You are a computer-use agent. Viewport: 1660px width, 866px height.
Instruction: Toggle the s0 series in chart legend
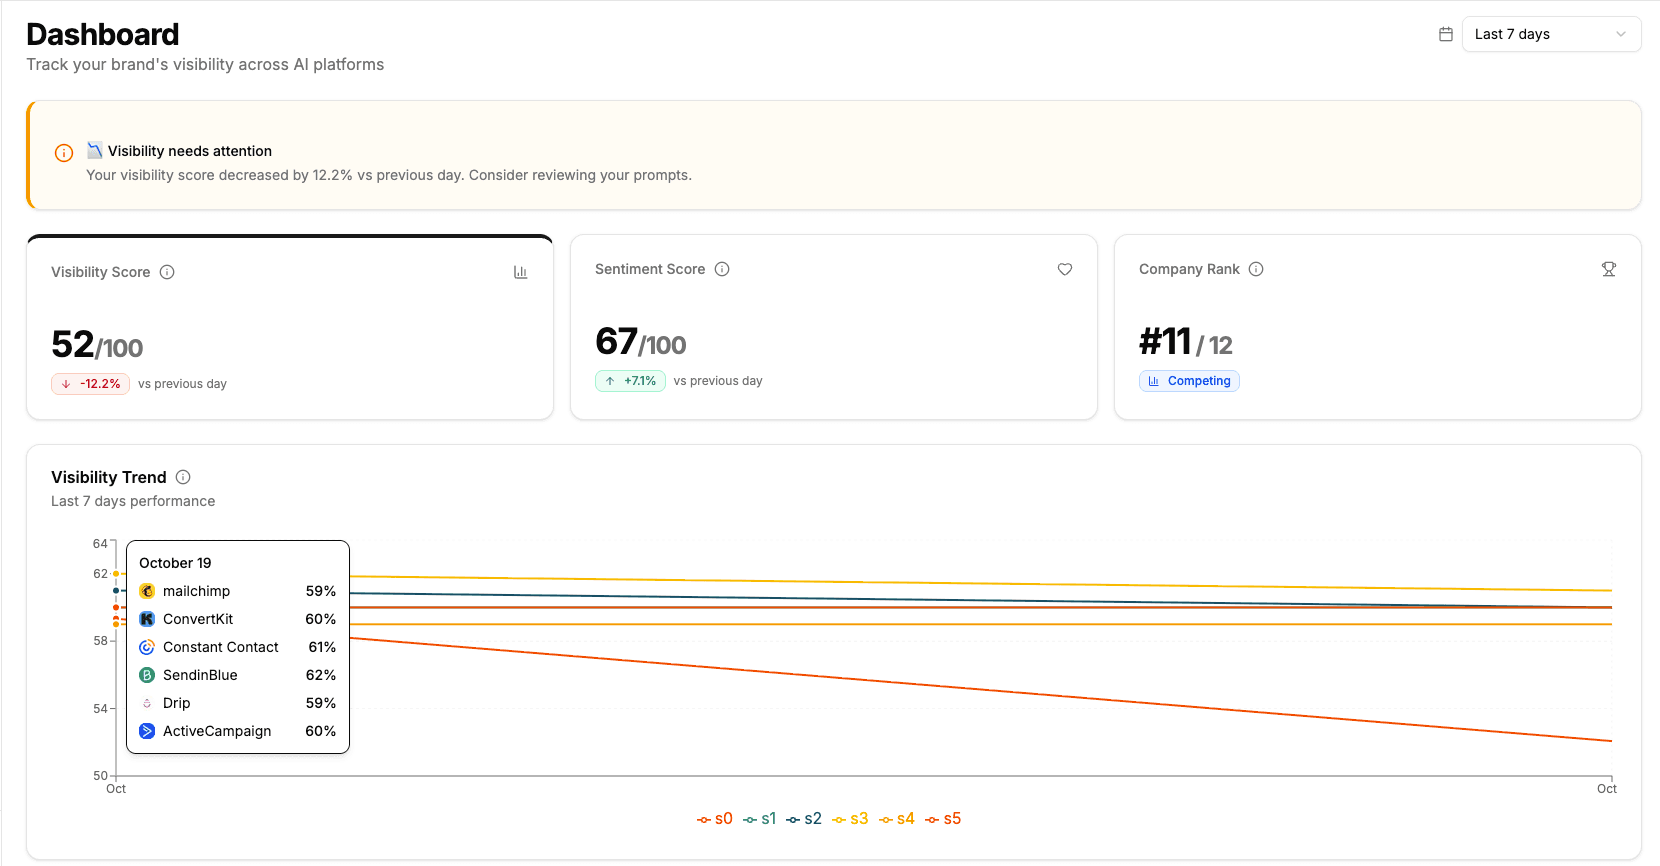715,818
